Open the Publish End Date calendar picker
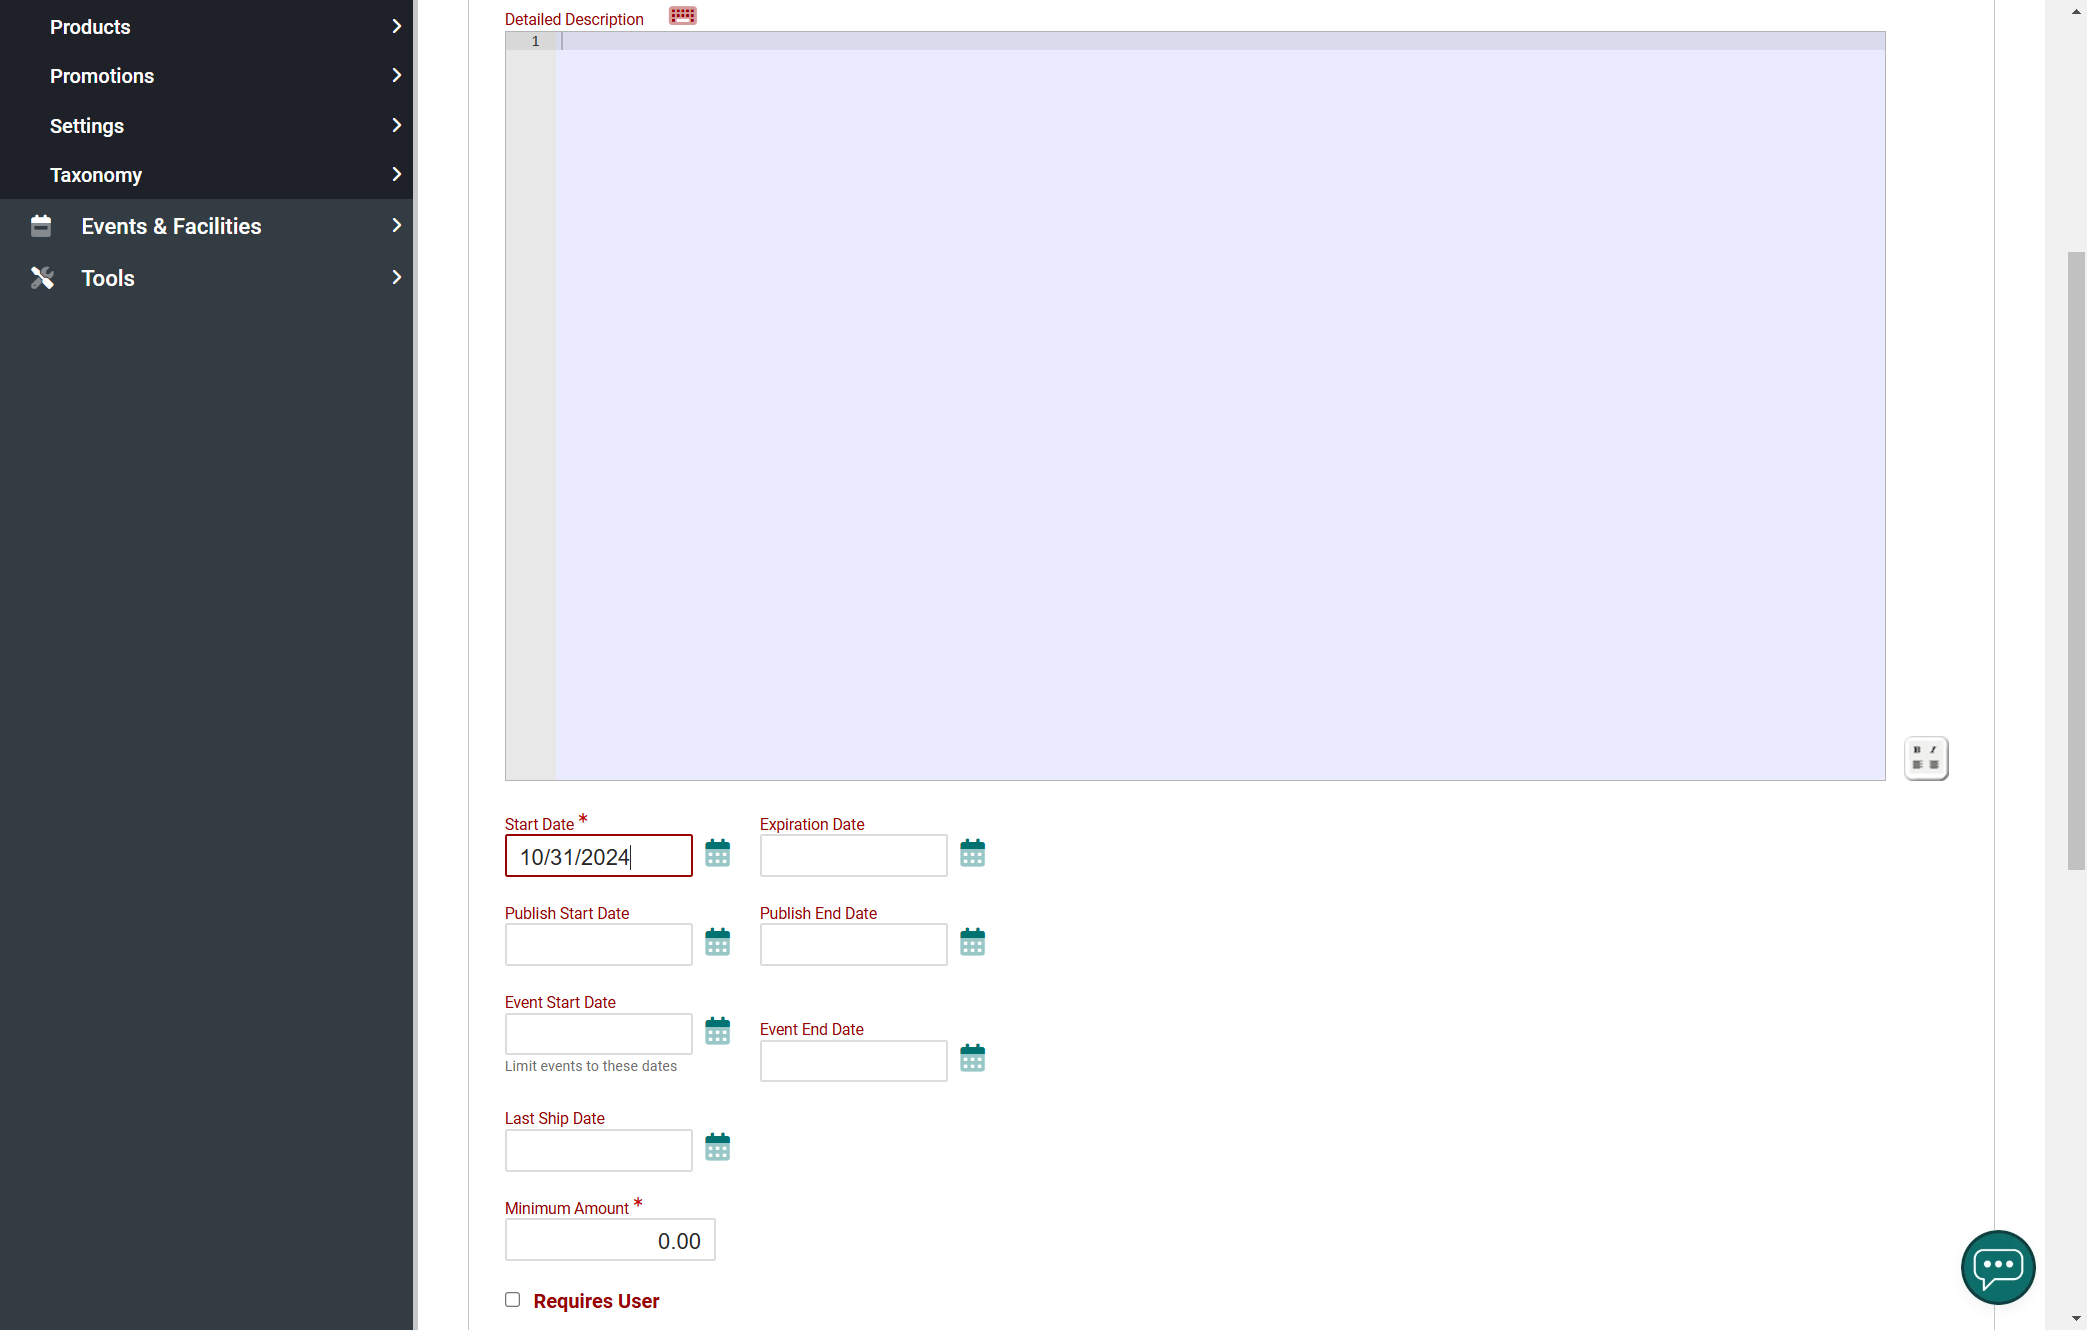This screenshot has height=1330, width=2087. 972,942
